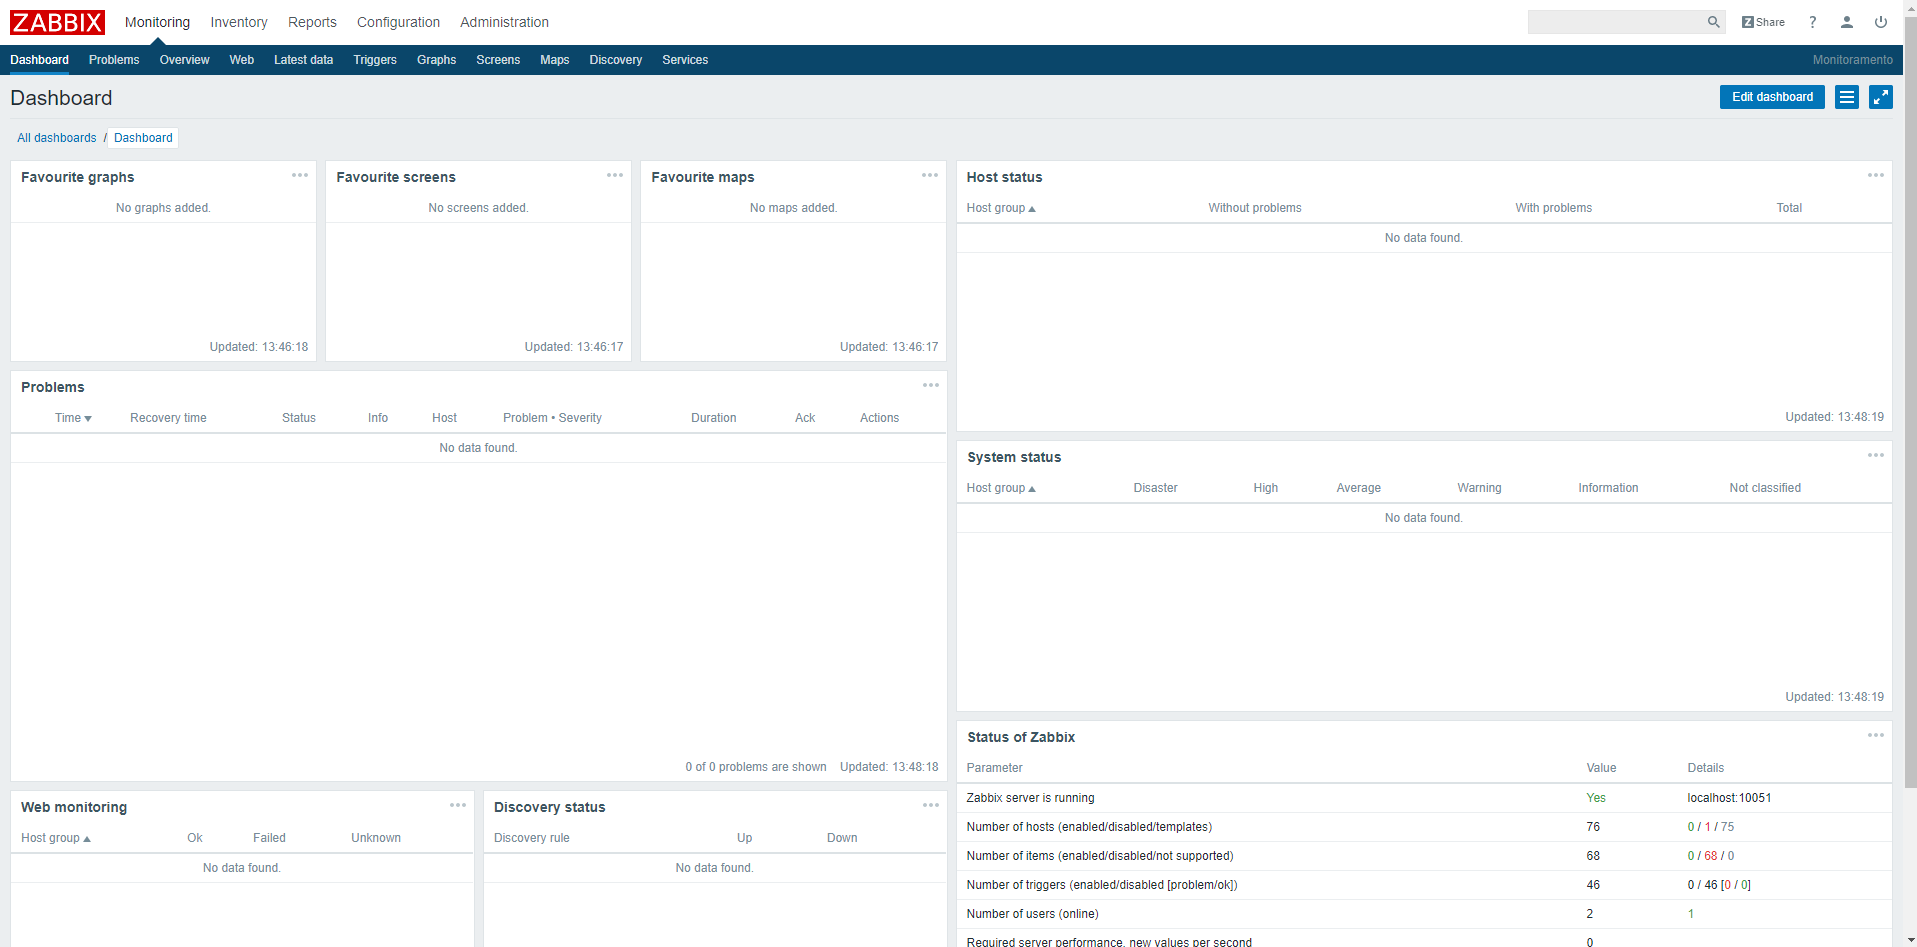Open the help question mark icon
Viewport: 1917px width, 947px height.
[x=1812, y=22]
